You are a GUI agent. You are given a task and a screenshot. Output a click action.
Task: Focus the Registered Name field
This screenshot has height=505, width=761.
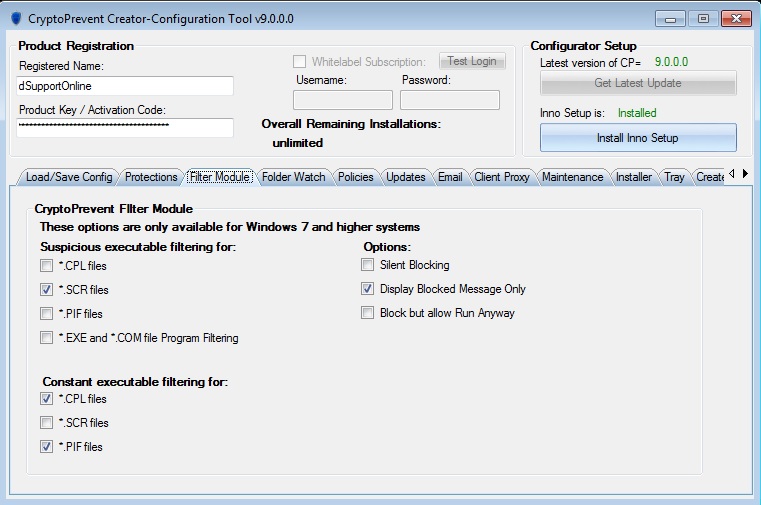tap(125, 86)
